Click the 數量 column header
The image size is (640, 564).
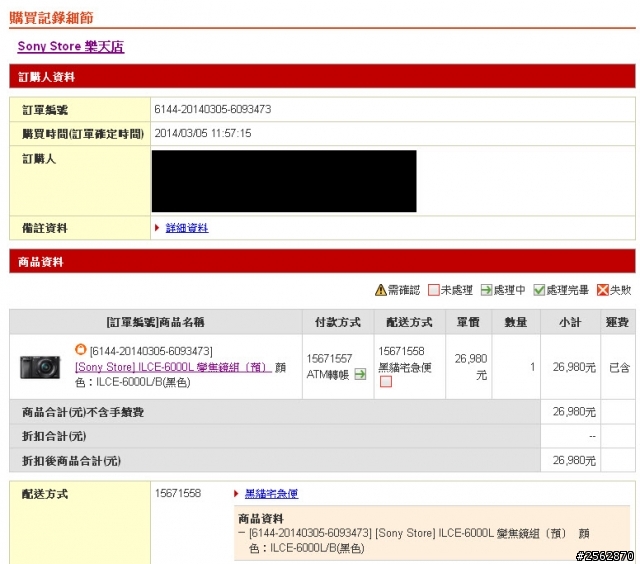pos(516,322)
